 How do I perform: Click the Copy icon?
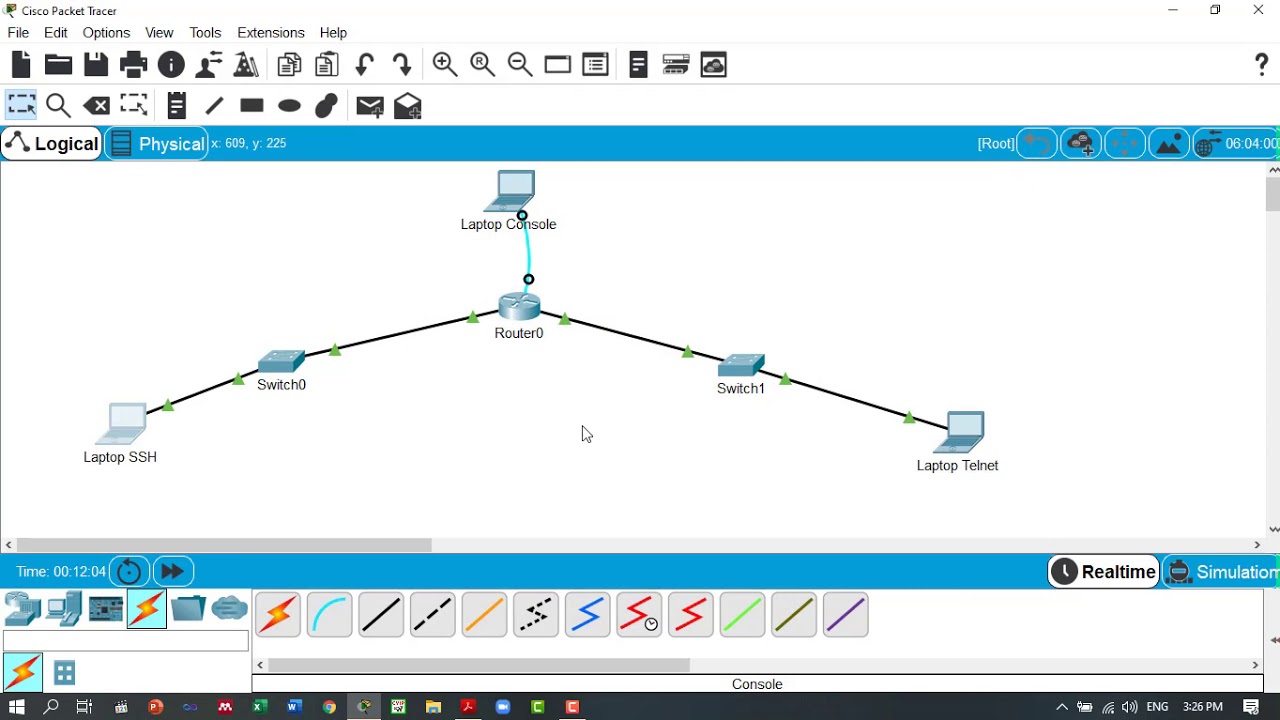[289, 65]
